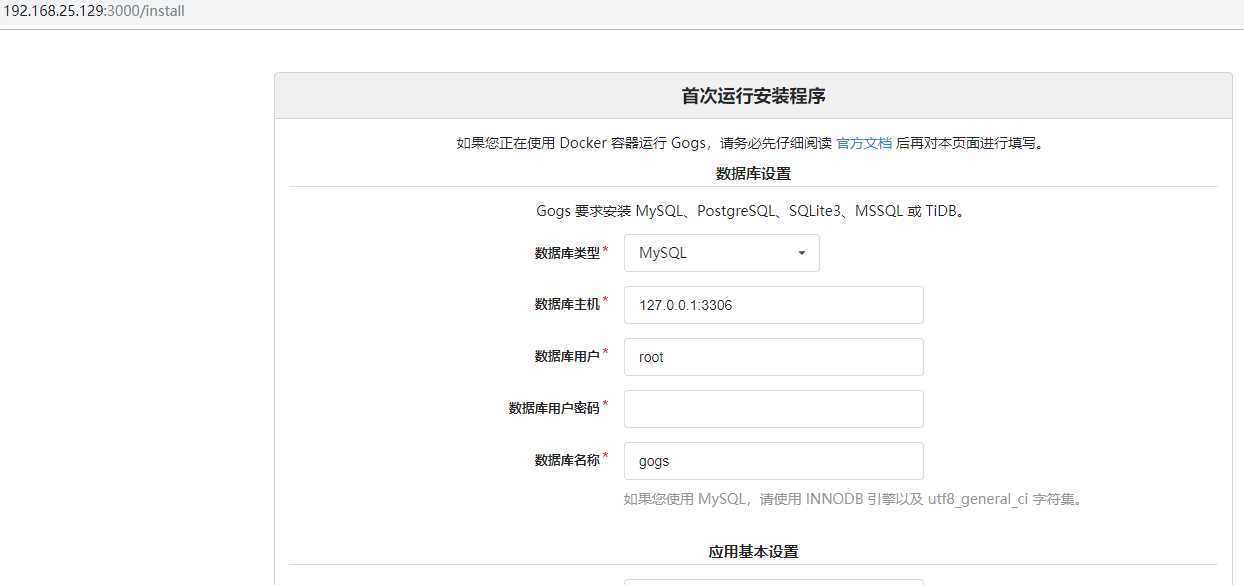This screenshot has height=585, width=1244.
Task: Open the 数据库类型 MySQL dropdown
Action: 721,253
